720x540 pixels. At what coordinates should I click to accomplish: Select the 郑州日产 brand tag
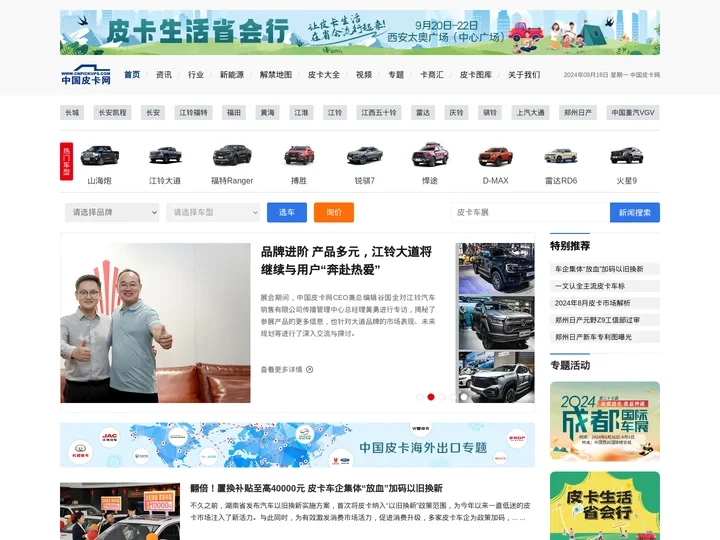tap(578, 112)
